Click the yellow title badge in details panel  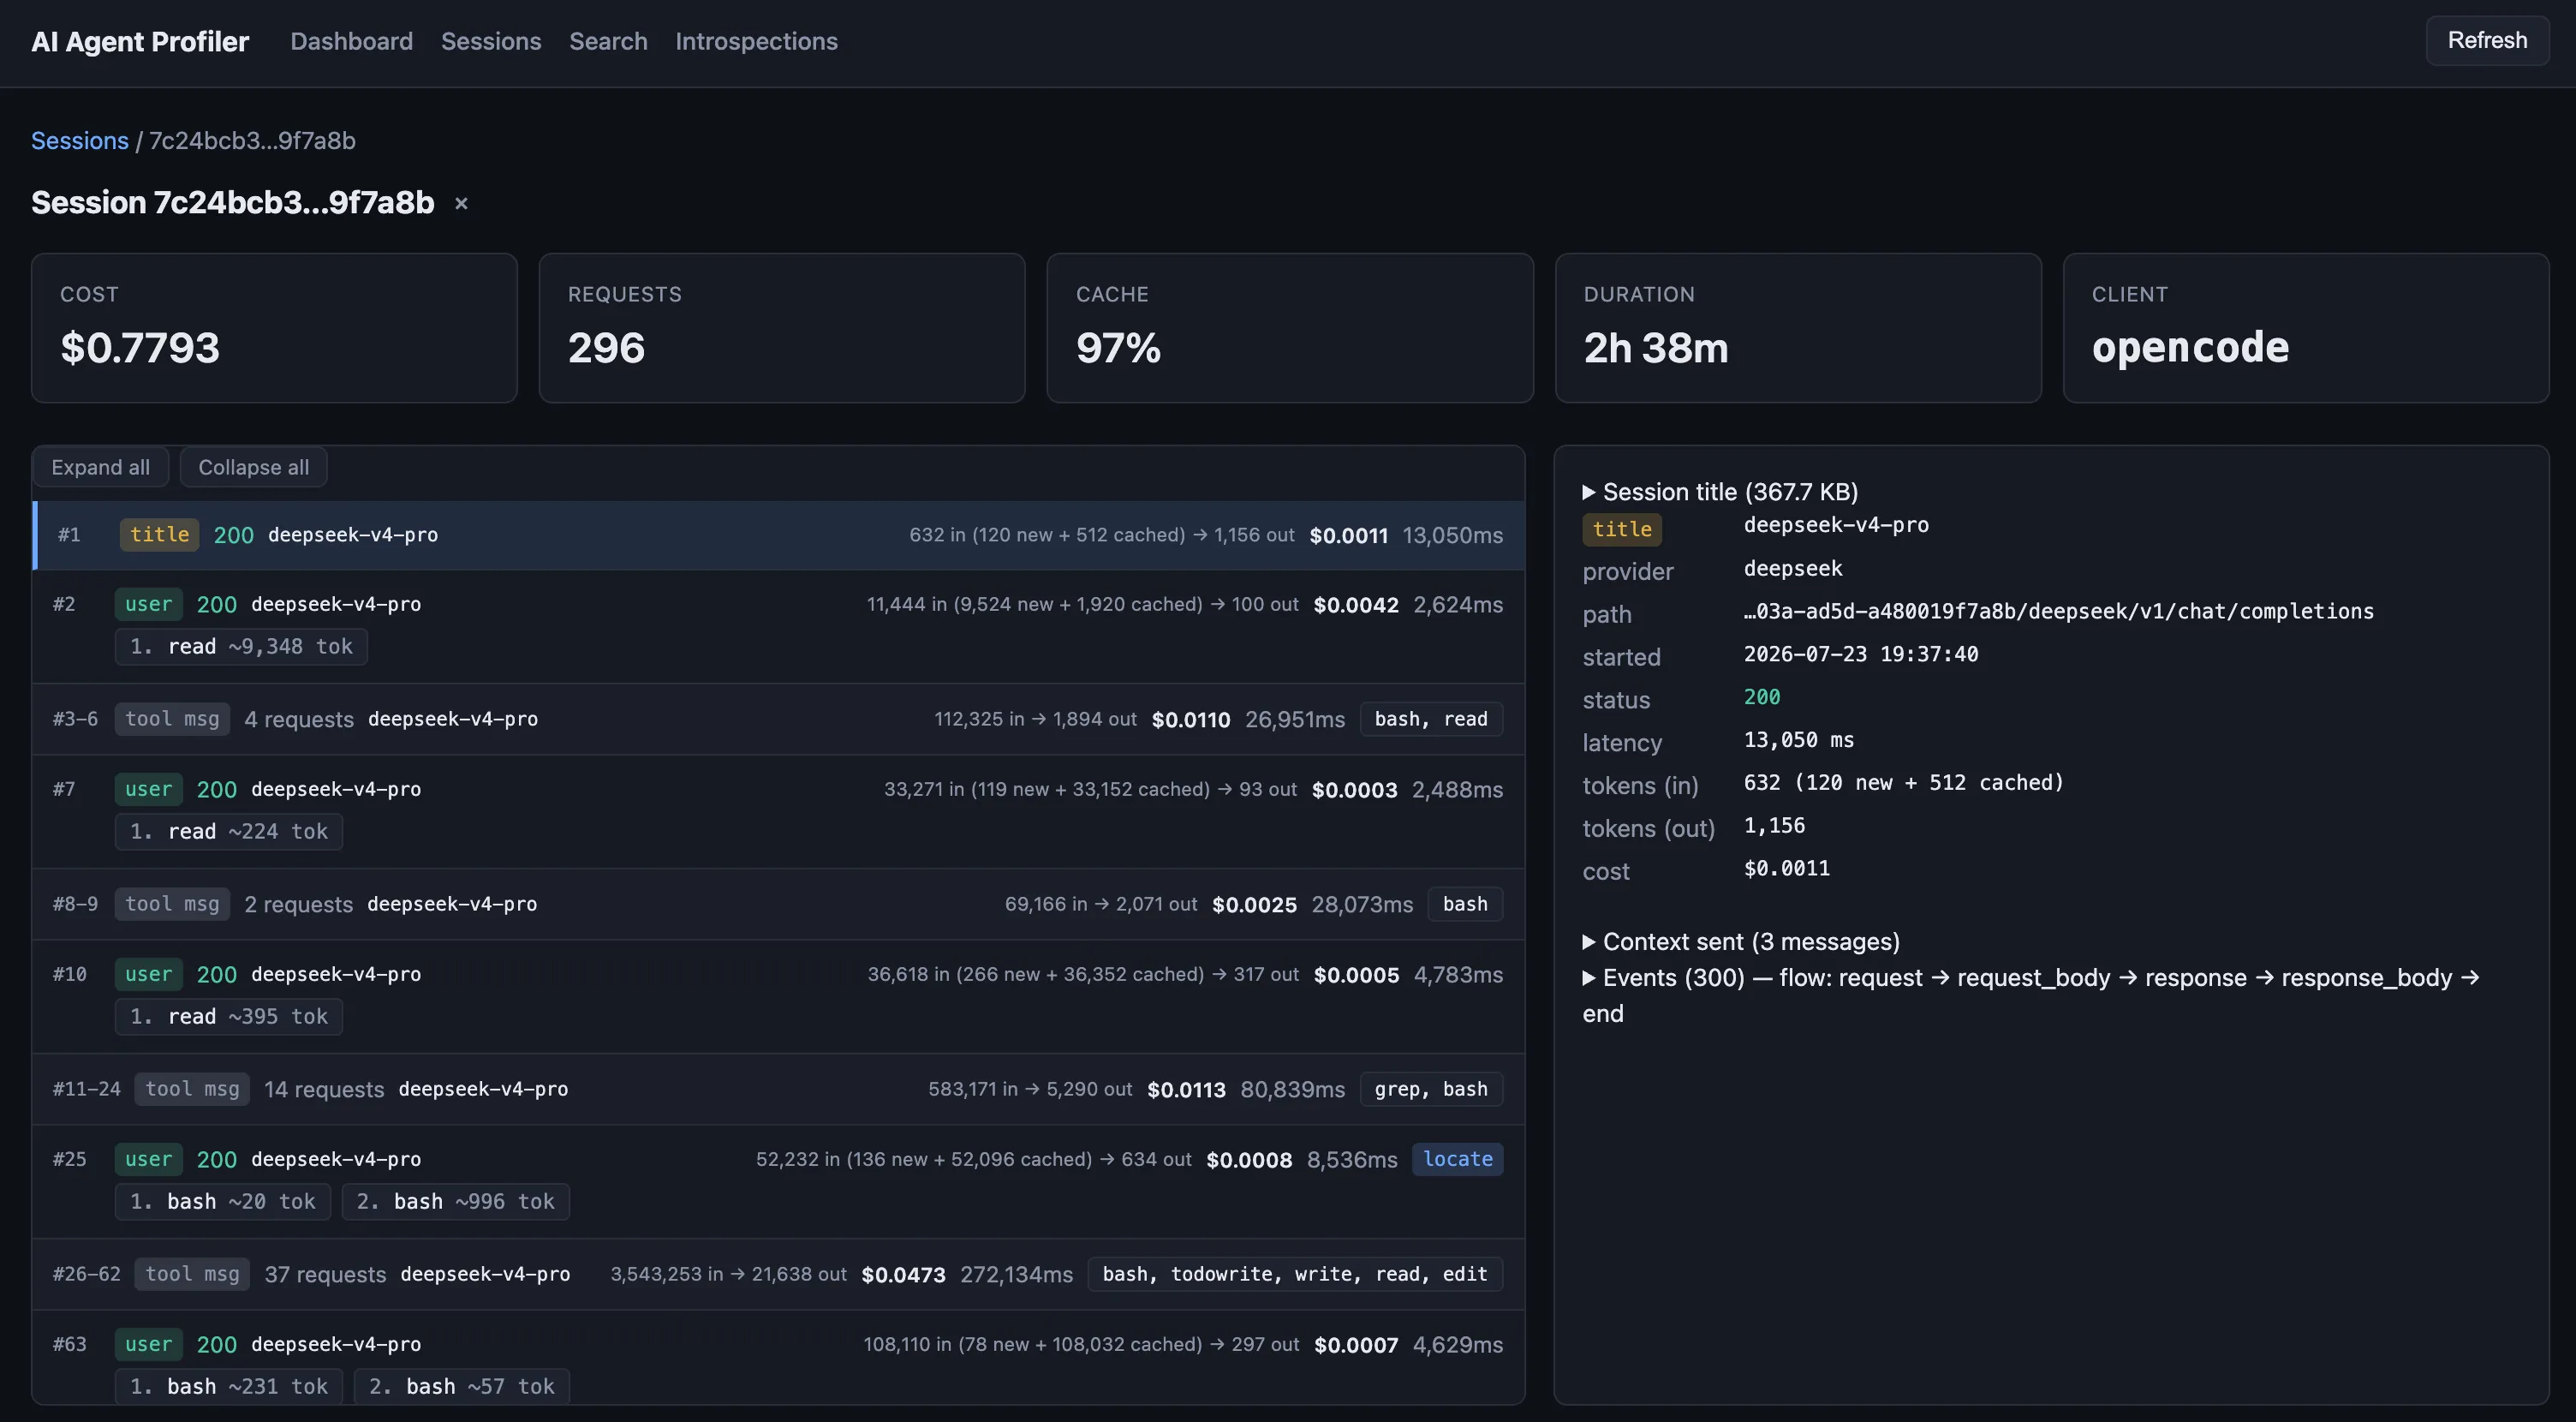pos(1622,529)
